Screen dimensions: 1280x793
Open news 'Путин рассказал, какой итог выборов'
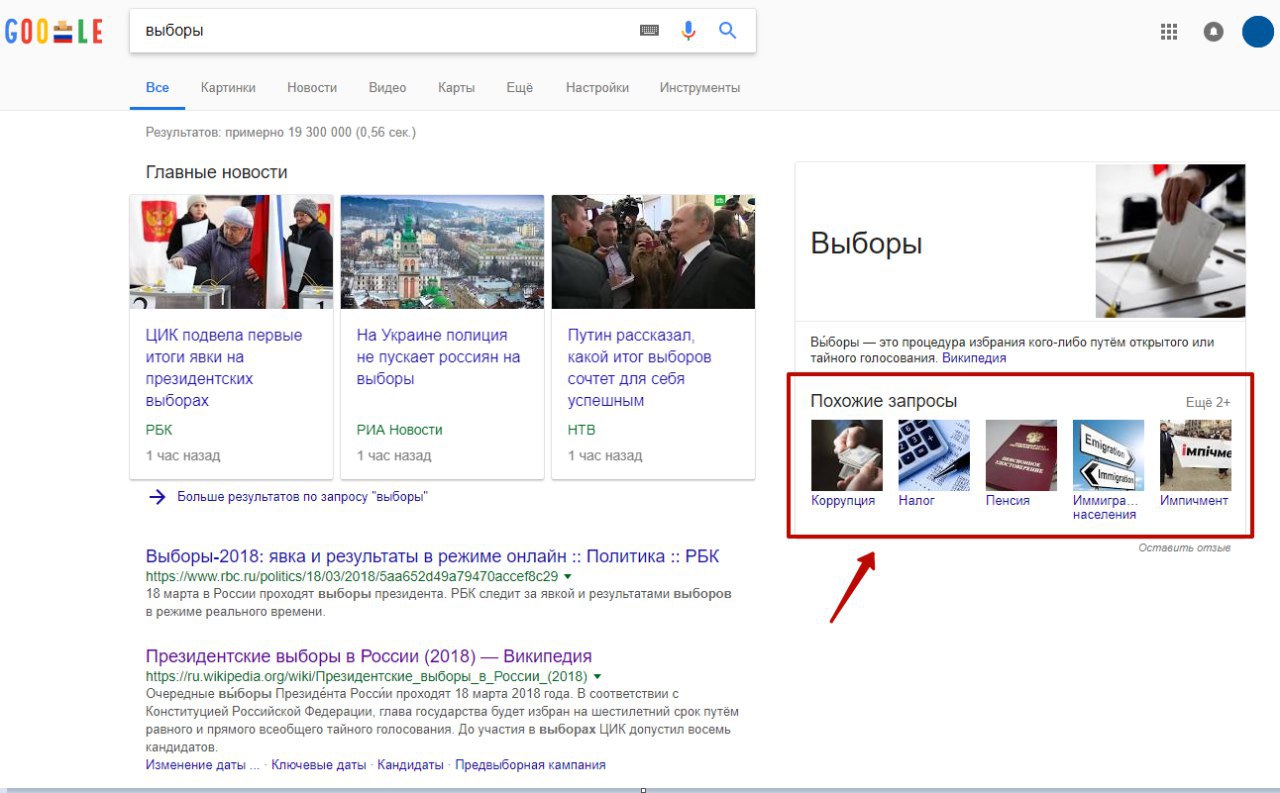click(640, 368)
